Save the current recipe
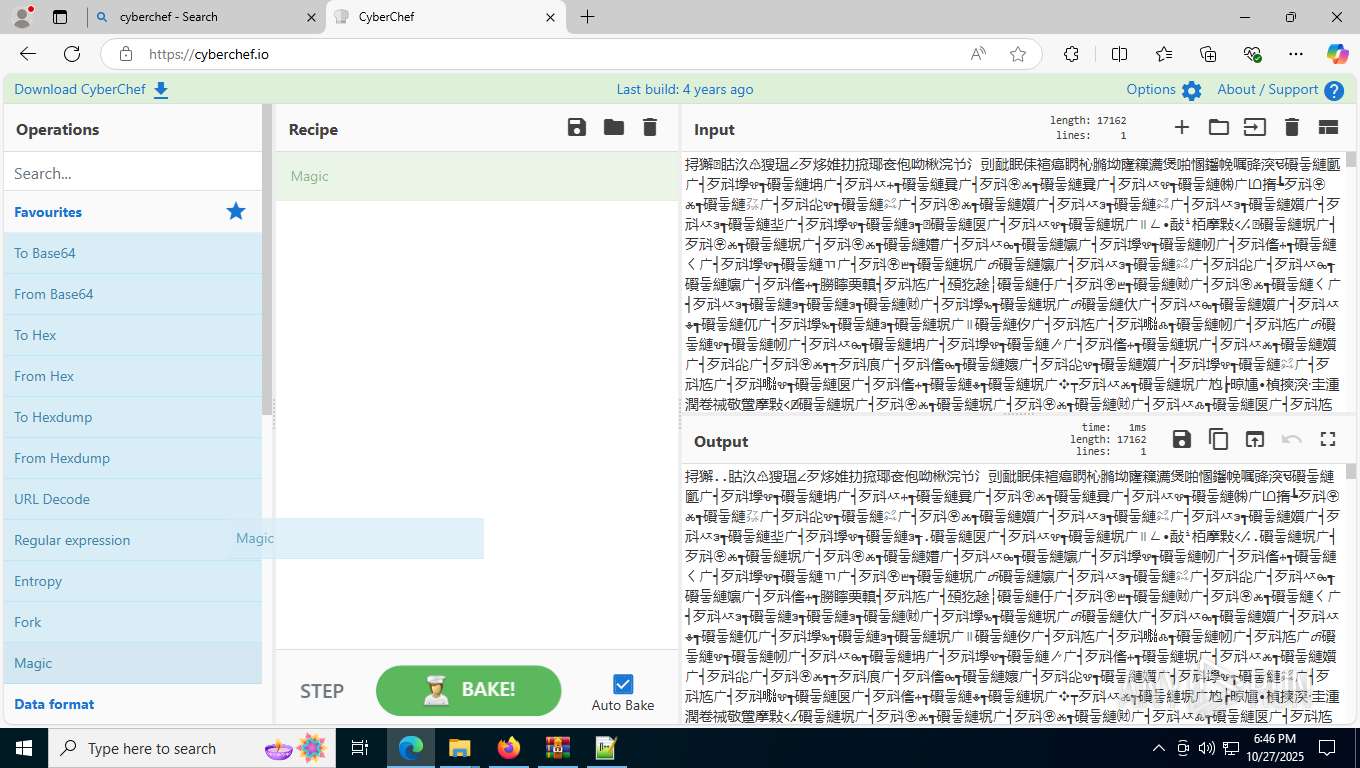Image resolution: width=1360 pixels, height=768 pixels. (576, 127)
